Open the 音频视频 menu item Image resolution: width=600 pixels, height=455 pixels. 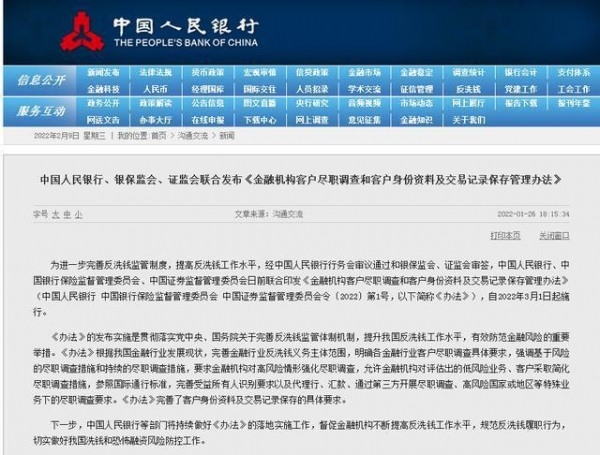(x=364, y=103)
